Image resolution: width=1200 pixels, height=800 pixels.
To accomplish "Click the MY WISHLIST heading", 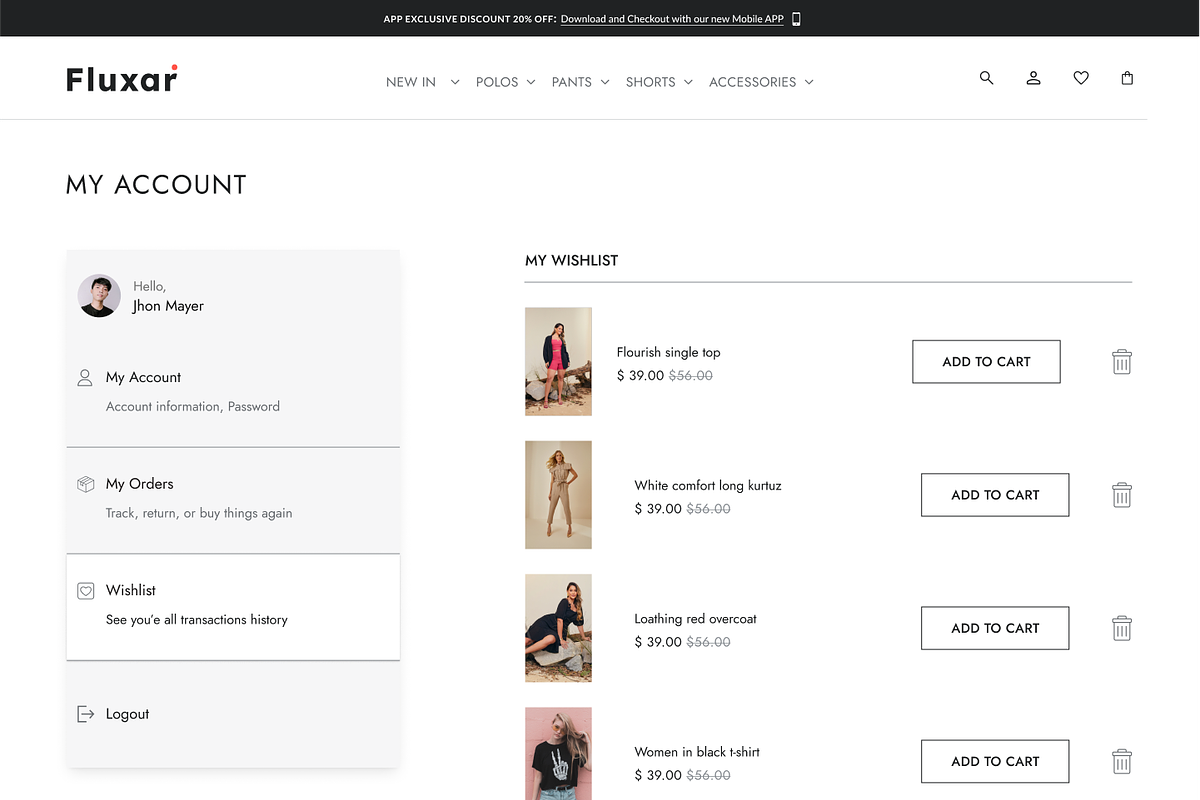I will click(572, 260).
